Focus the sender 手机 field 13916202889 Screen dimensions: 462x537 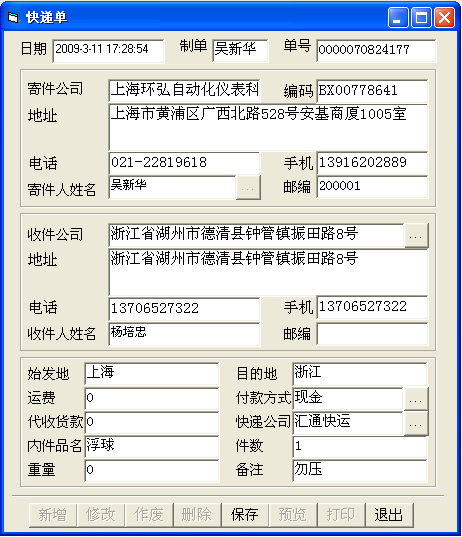pyautogui.click(x=372, y=163)
